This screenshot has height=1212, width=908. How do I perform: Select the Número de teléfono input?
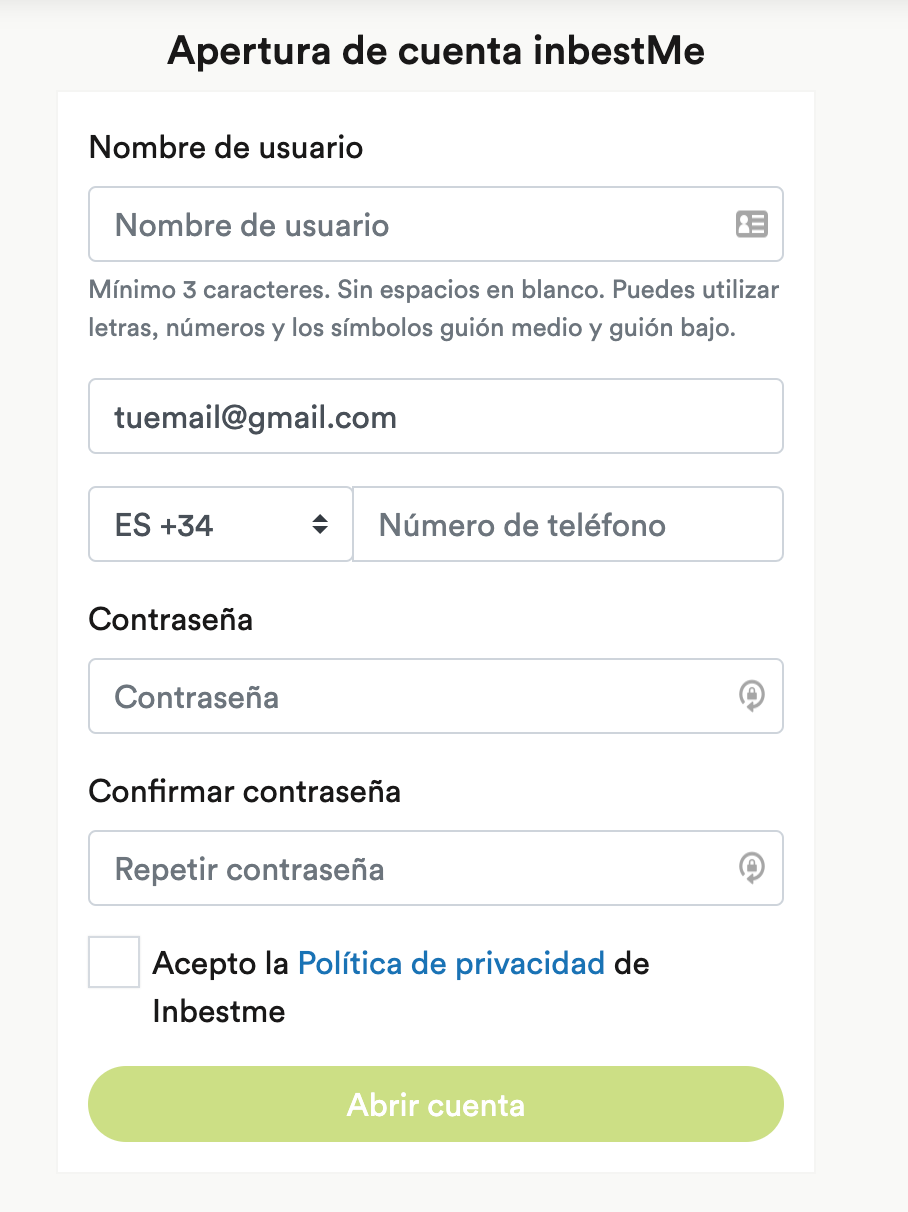pos(568,524)
